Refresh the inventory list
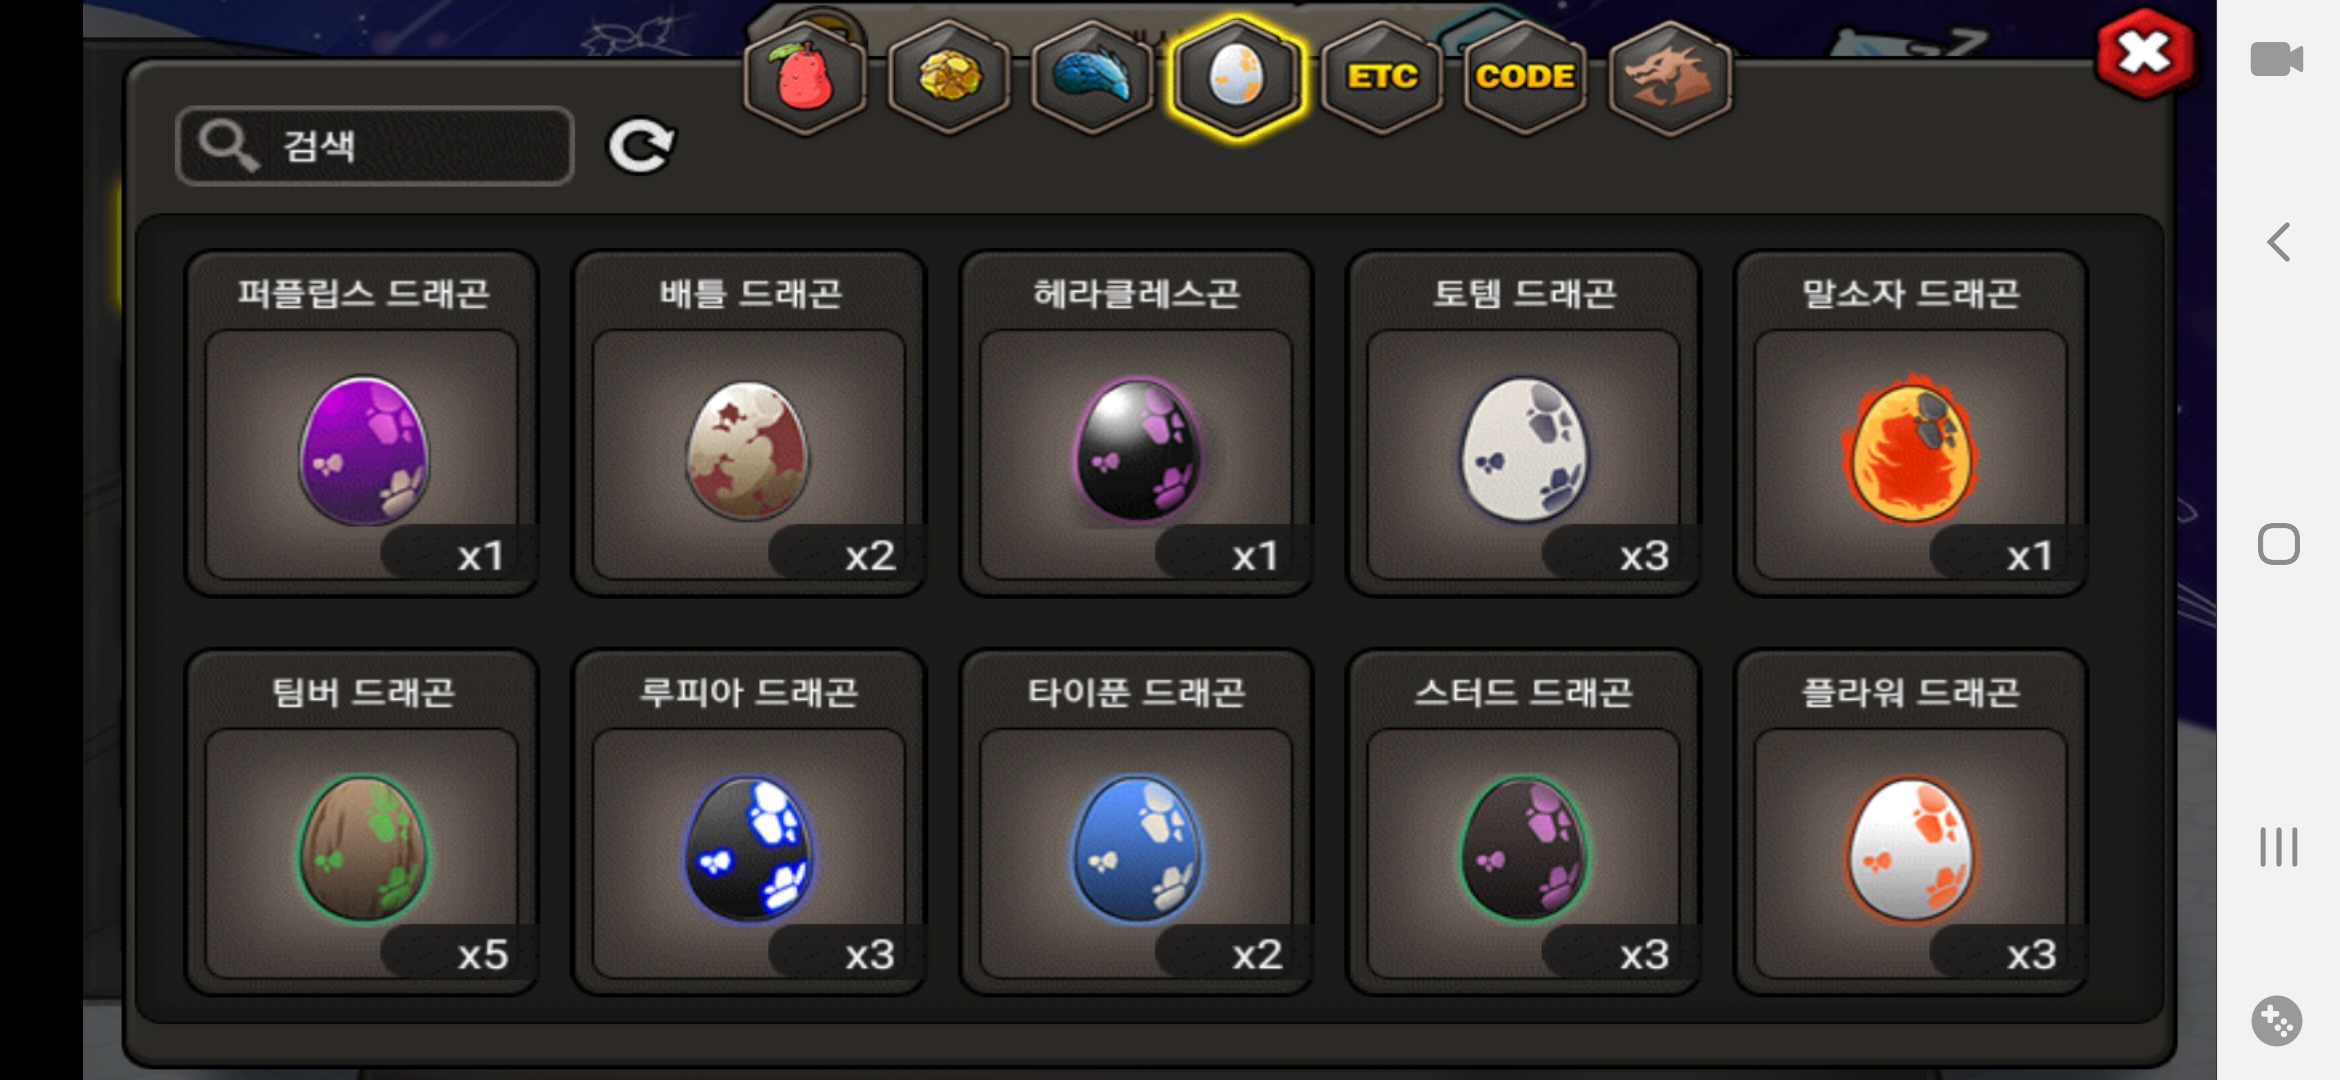 pyautogui.click(x=641, y=147)
